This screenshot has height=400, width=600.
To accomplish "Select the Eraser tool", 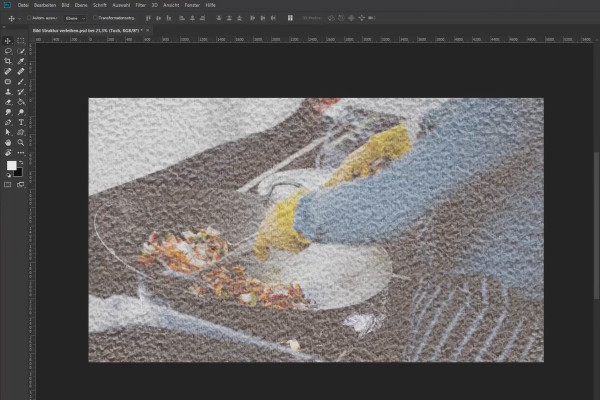I will tap(8, 102).
